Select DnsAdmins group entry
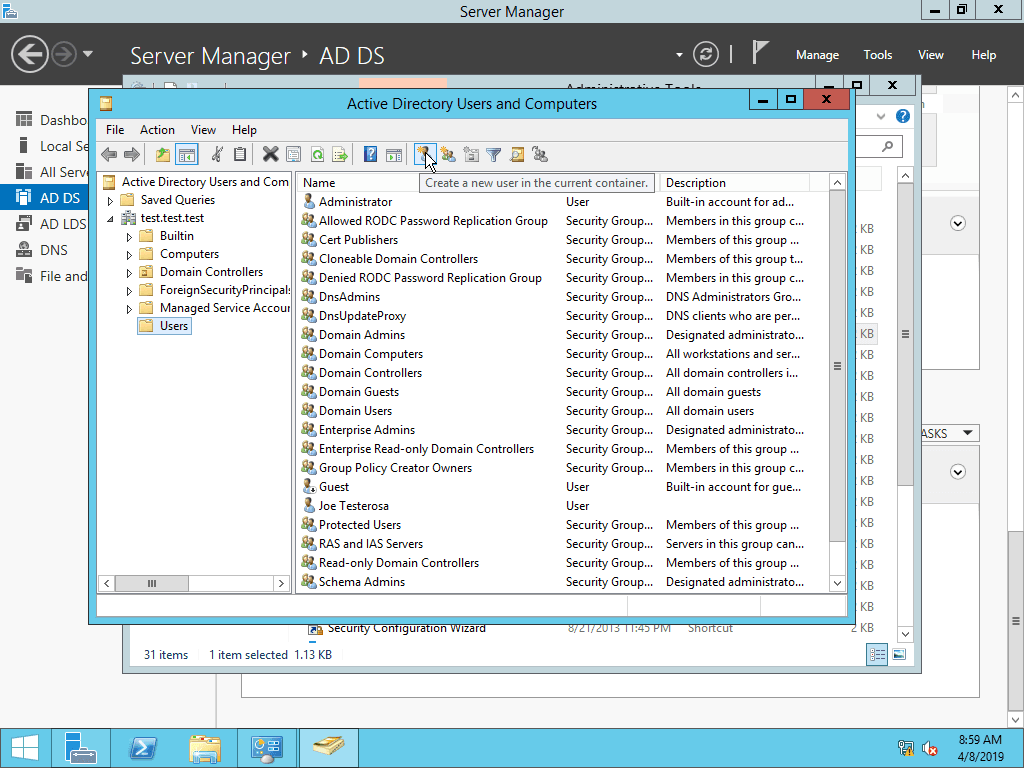Image resolution: width=1024 pixels, height=768 pixels. coord(349,296)
